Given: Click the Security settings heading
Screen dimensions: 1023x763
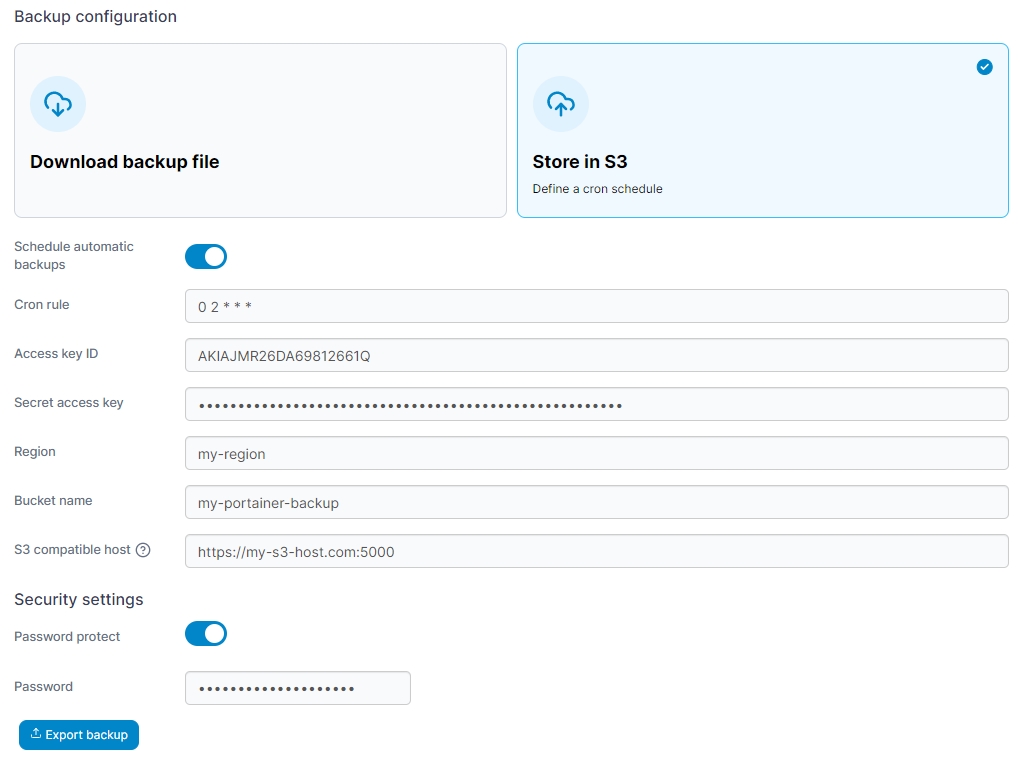Looking at the screenshot, I should pos(79,599).
